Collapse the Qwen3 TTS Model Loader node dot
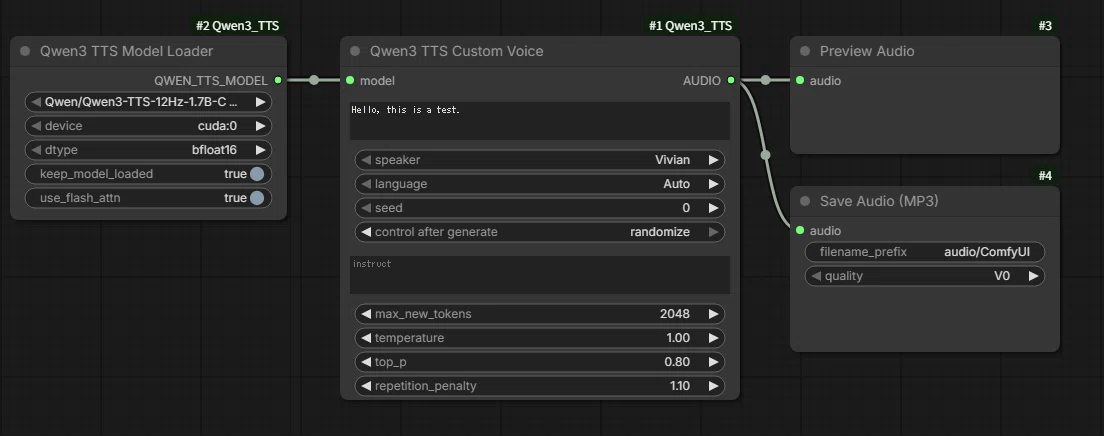The height and width of the screenshot is (436, 1104). [25, 51]
